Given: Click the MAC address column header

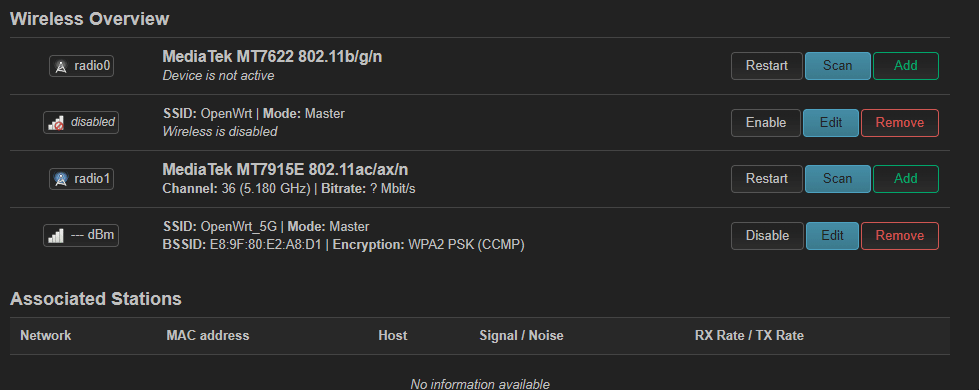Looking at the screenshot, I should coord(208,336).
